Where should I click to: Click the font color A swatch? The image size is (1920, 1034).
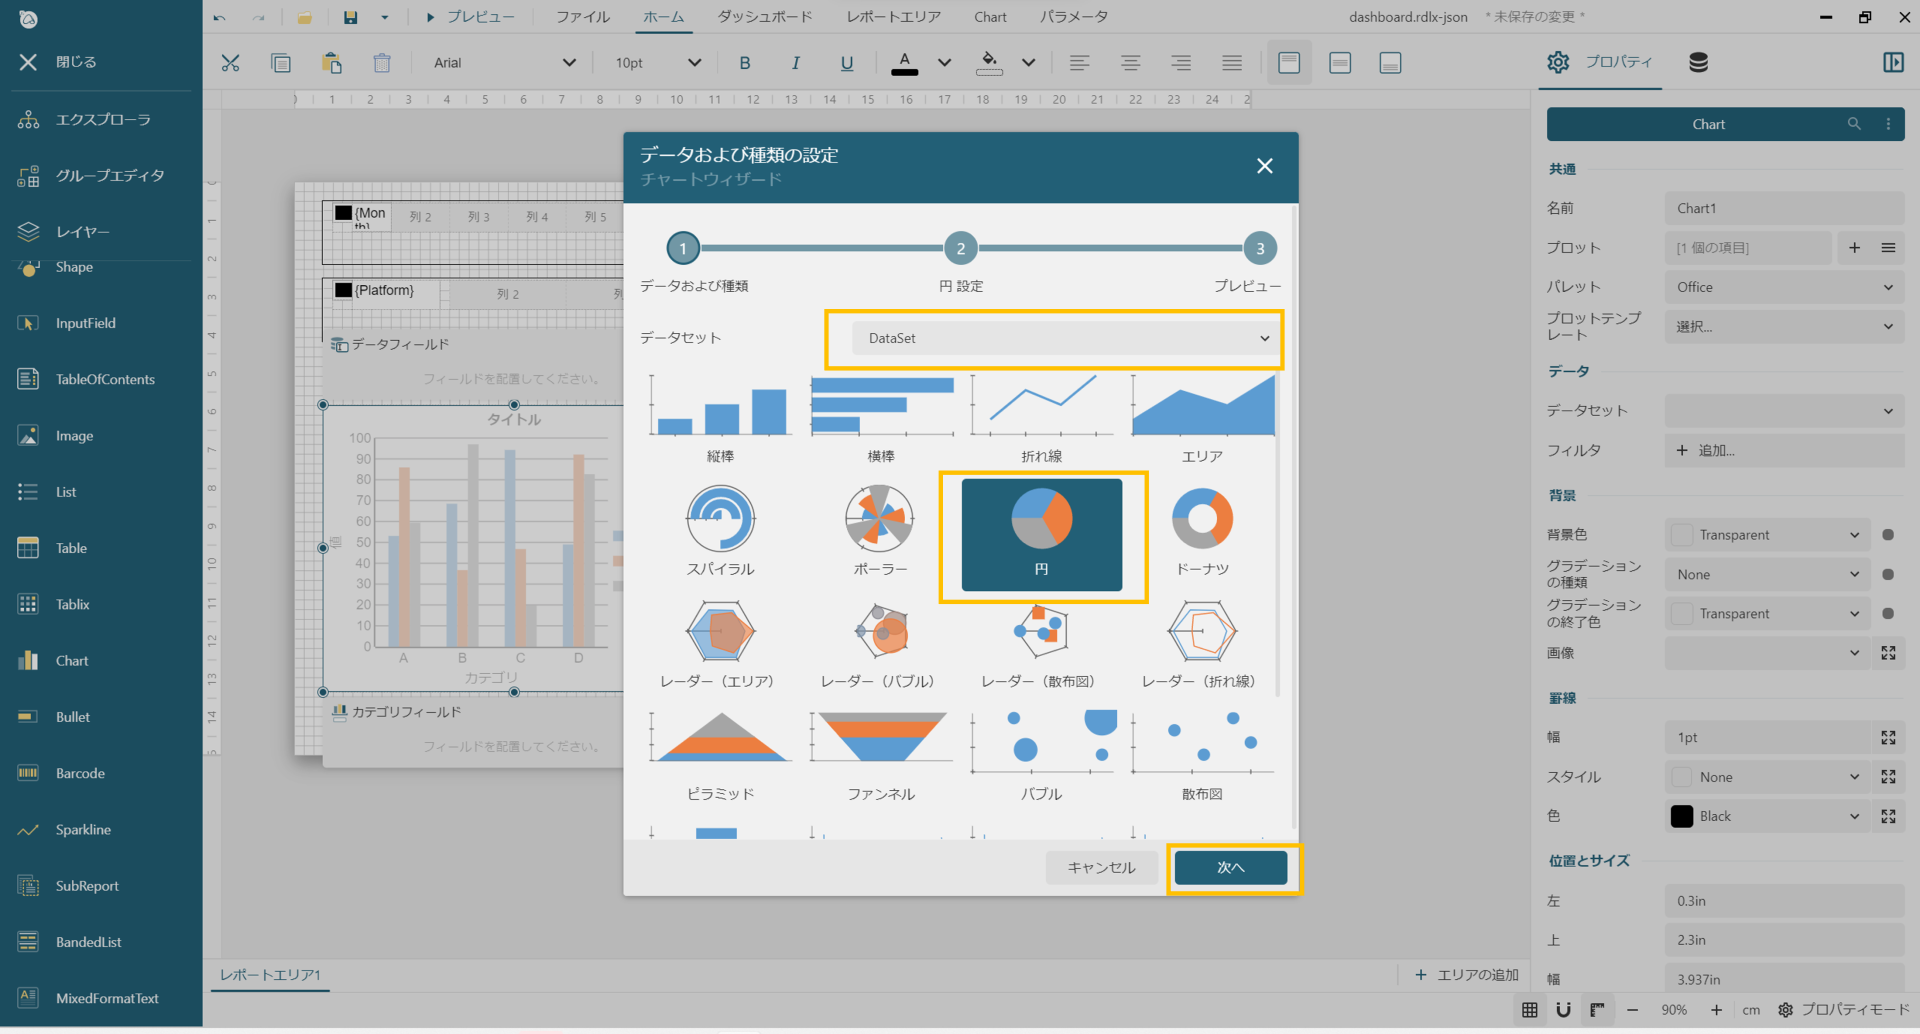coord(905,63)
